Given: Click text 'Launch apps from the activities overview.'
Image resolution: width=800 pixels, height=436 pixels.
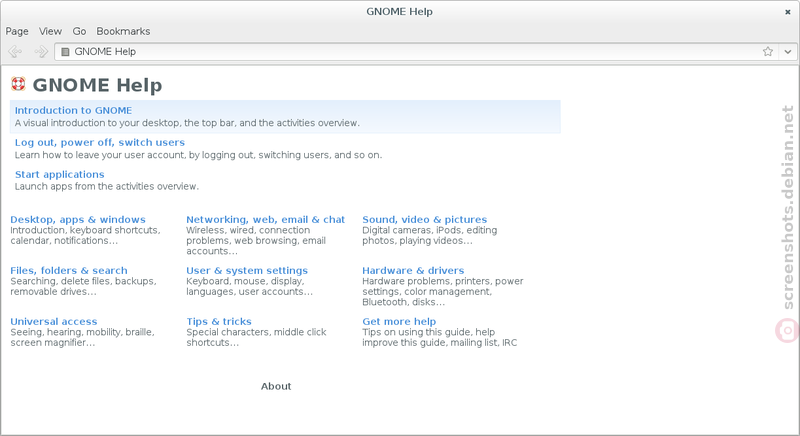Looking at the screenshot, I should (107, 187).
